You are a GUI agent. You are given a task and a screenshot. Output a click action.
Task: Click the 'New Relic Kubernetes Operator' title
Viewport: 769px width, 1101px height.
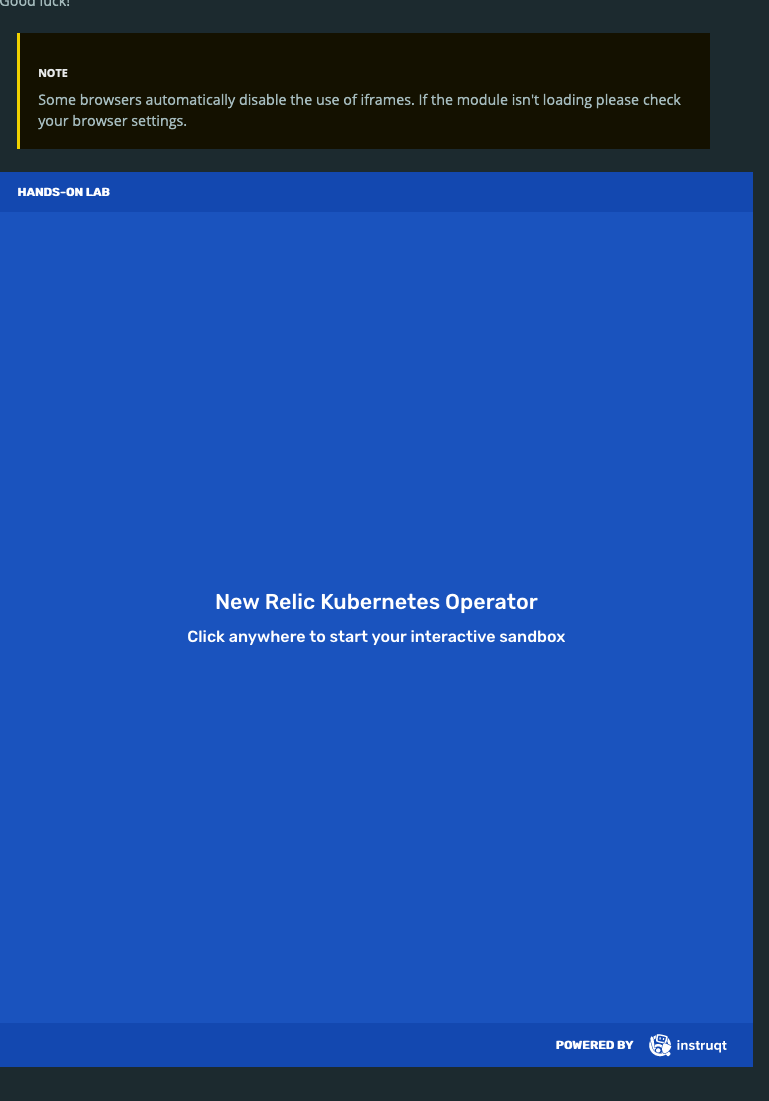pyautogui.click(x=376, y=602)
